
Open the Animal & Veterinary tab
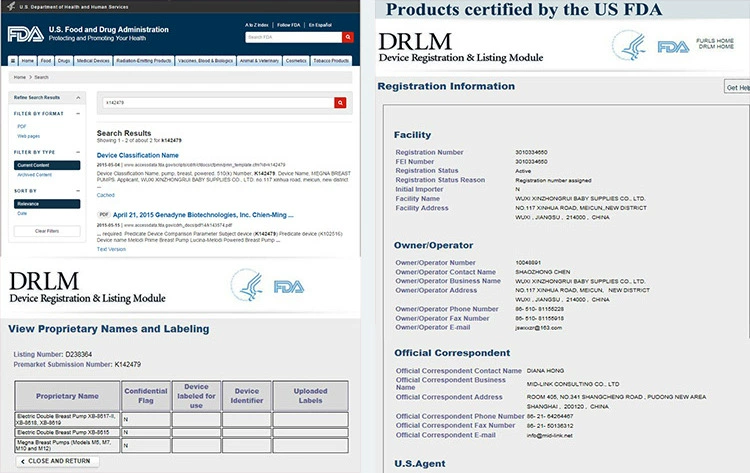(x=259, y=61)
